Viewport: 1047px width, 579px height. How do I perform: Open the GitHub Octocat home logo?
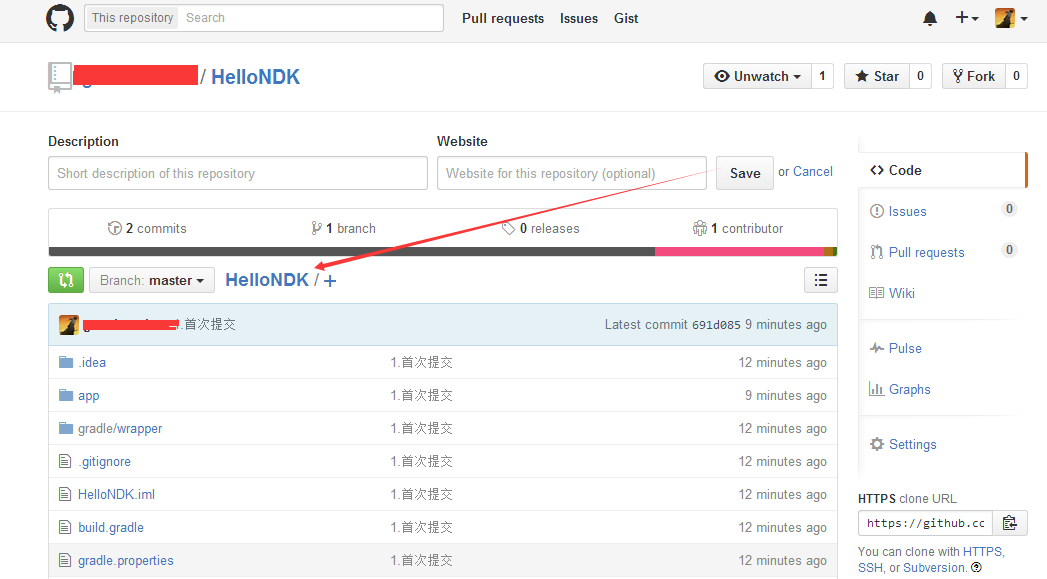click(59, 18)
